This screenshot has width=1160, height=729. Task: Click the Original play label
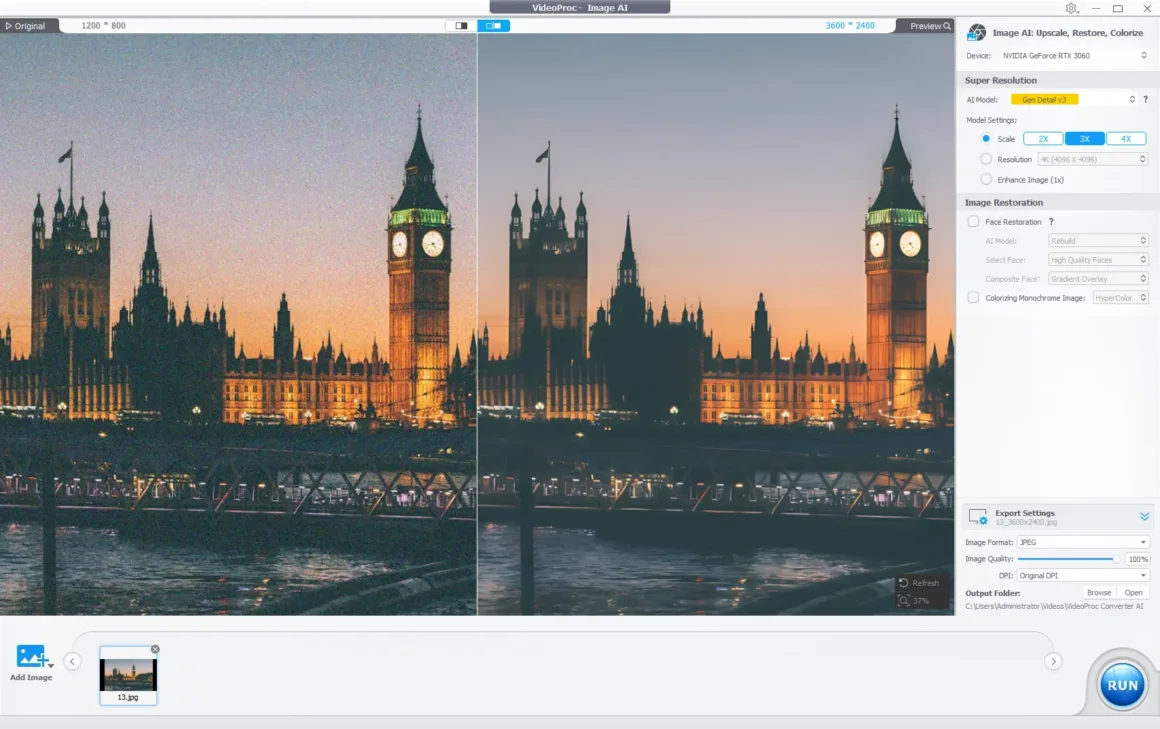[x=25, y=26]
